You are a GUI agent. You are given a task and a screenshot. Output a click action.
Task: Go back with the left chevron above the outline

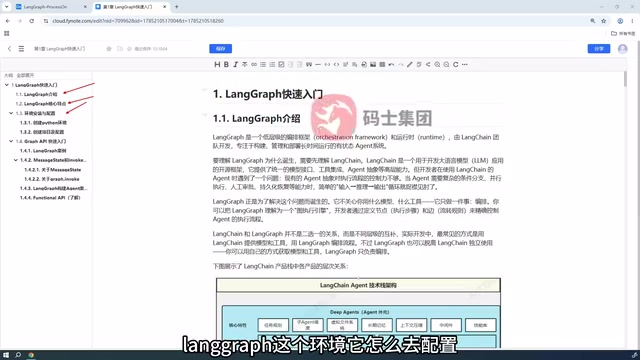point(9,49)
